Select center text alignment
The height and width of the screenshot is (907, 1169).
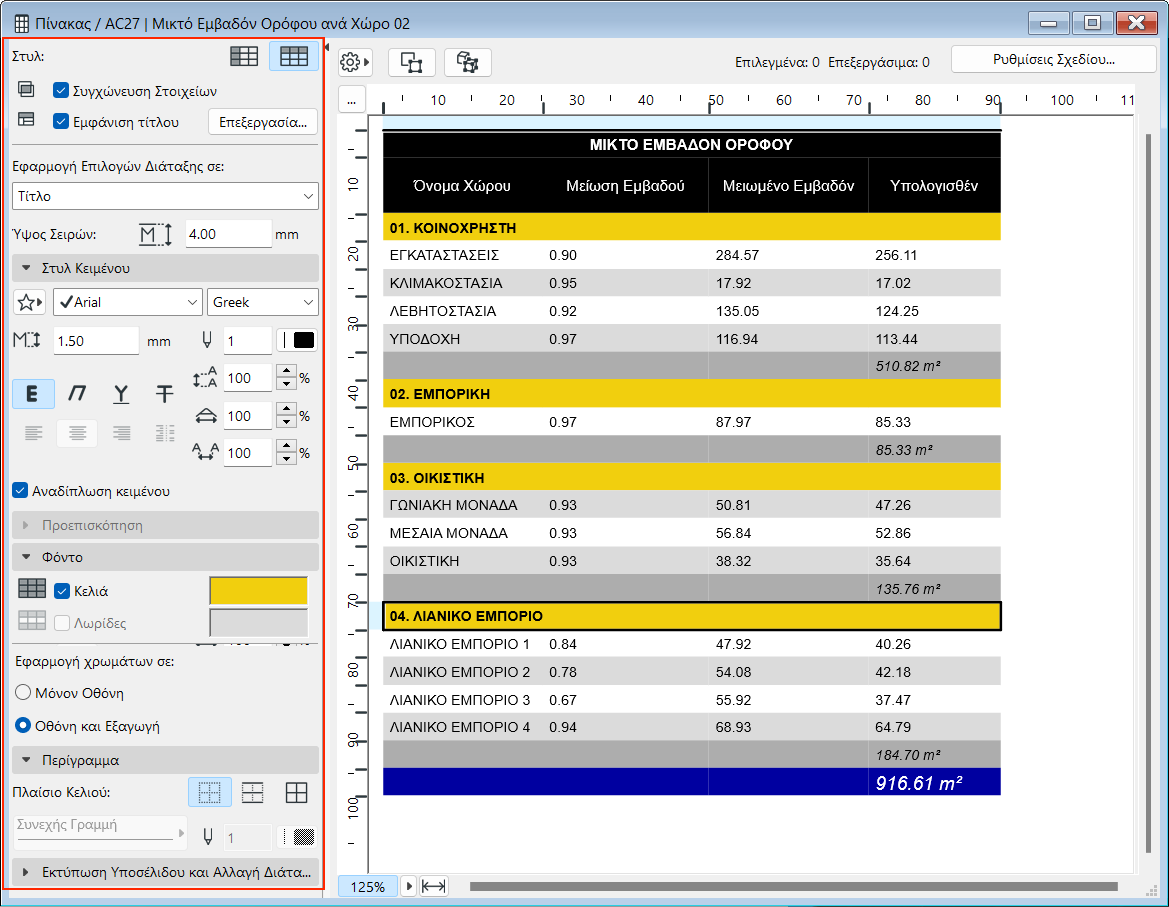point(77,433)
